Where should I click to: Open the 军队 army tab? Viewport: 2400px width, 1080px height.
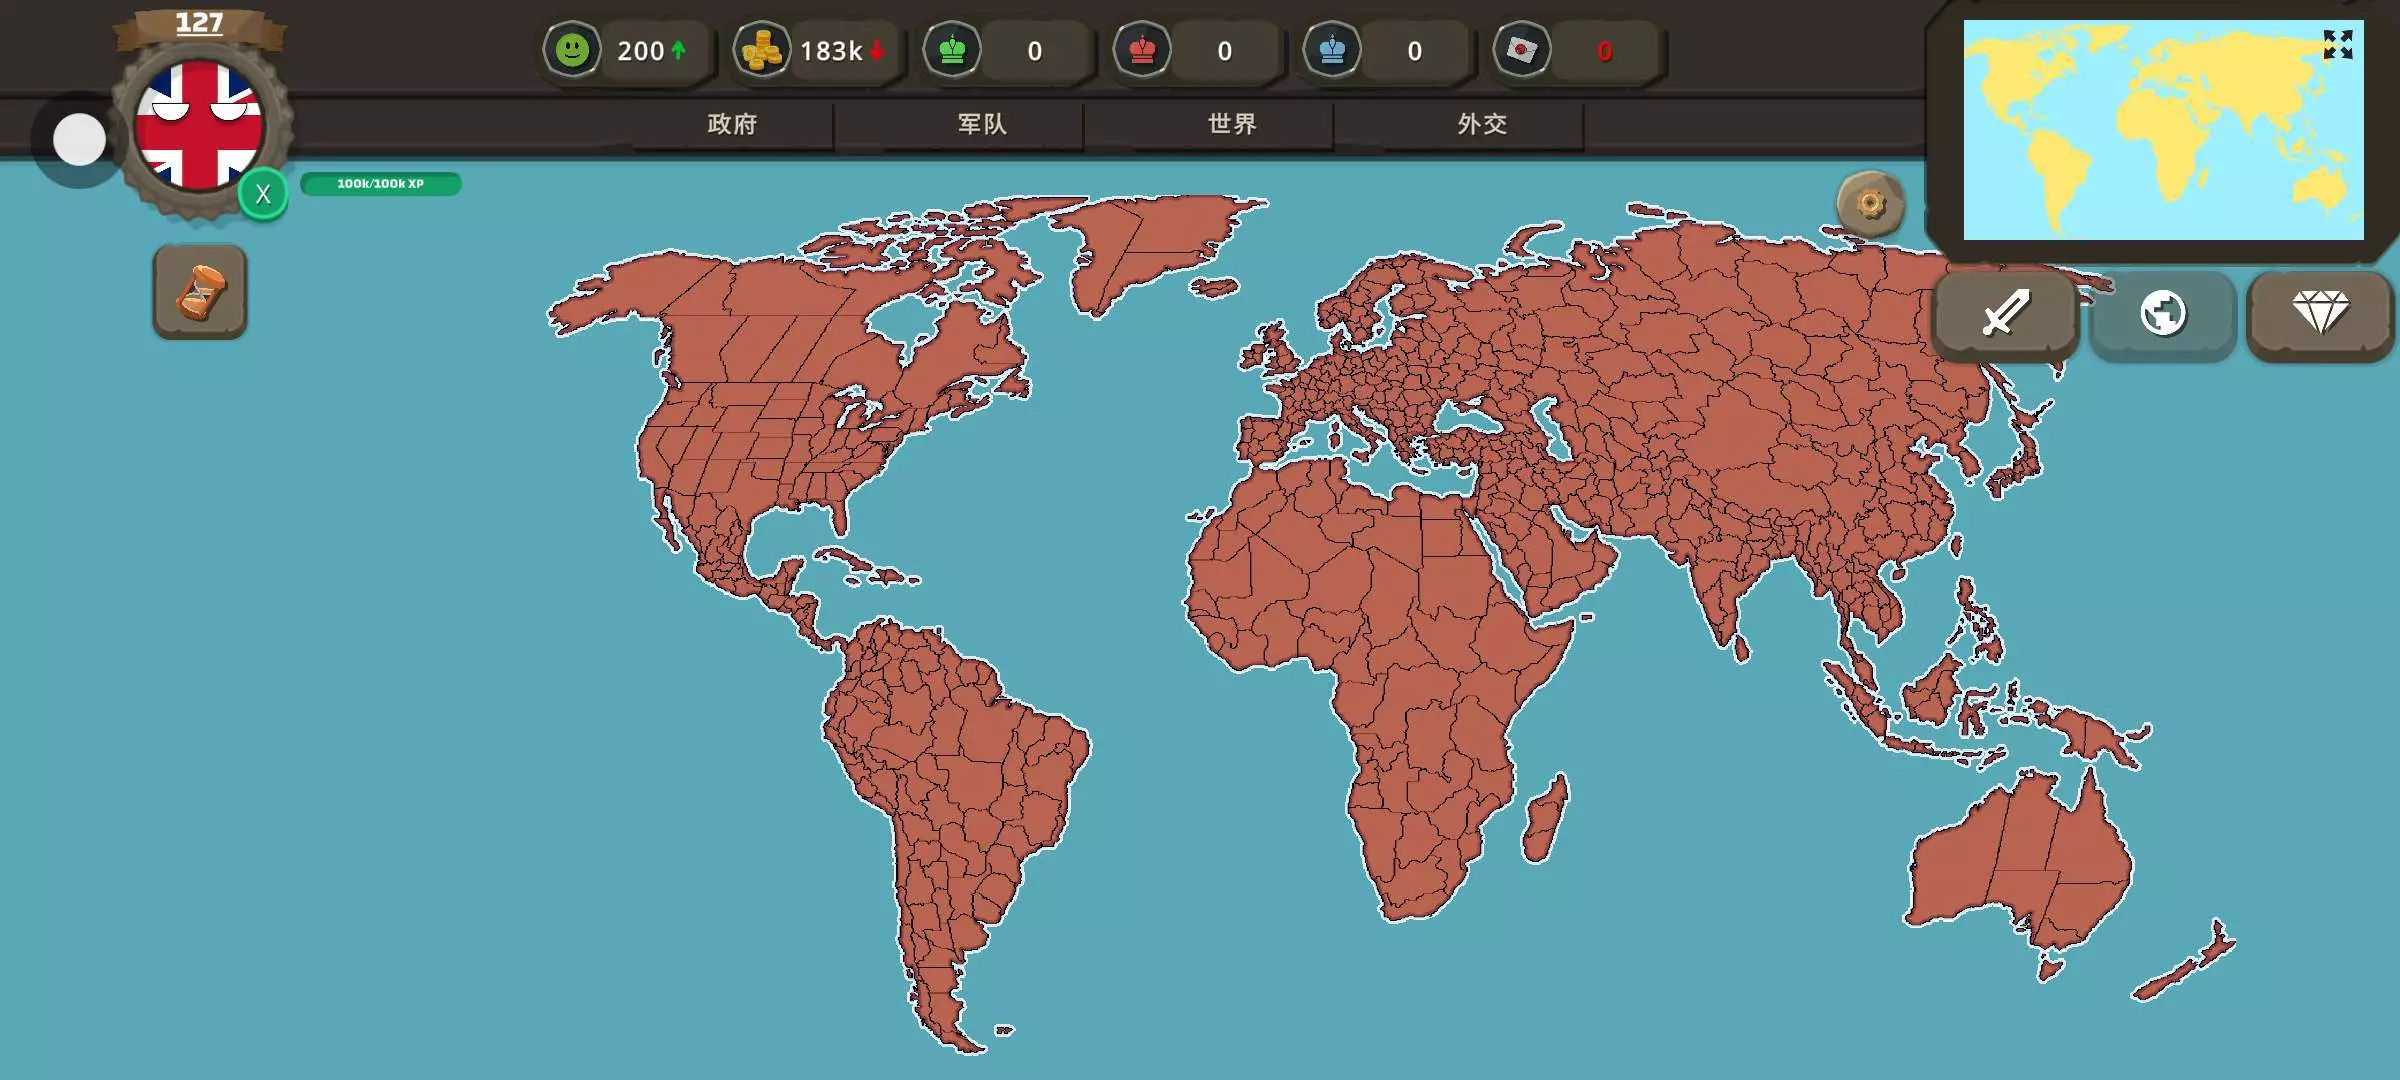pyautogui.click(x=982, y=124)
